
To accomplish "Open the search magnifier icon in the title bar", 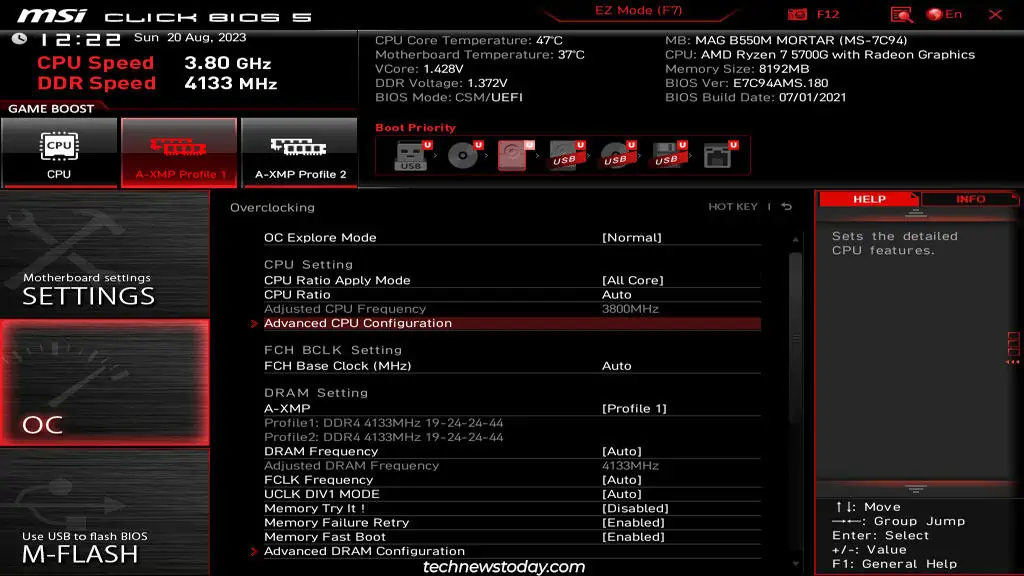I will click(900, 14).
